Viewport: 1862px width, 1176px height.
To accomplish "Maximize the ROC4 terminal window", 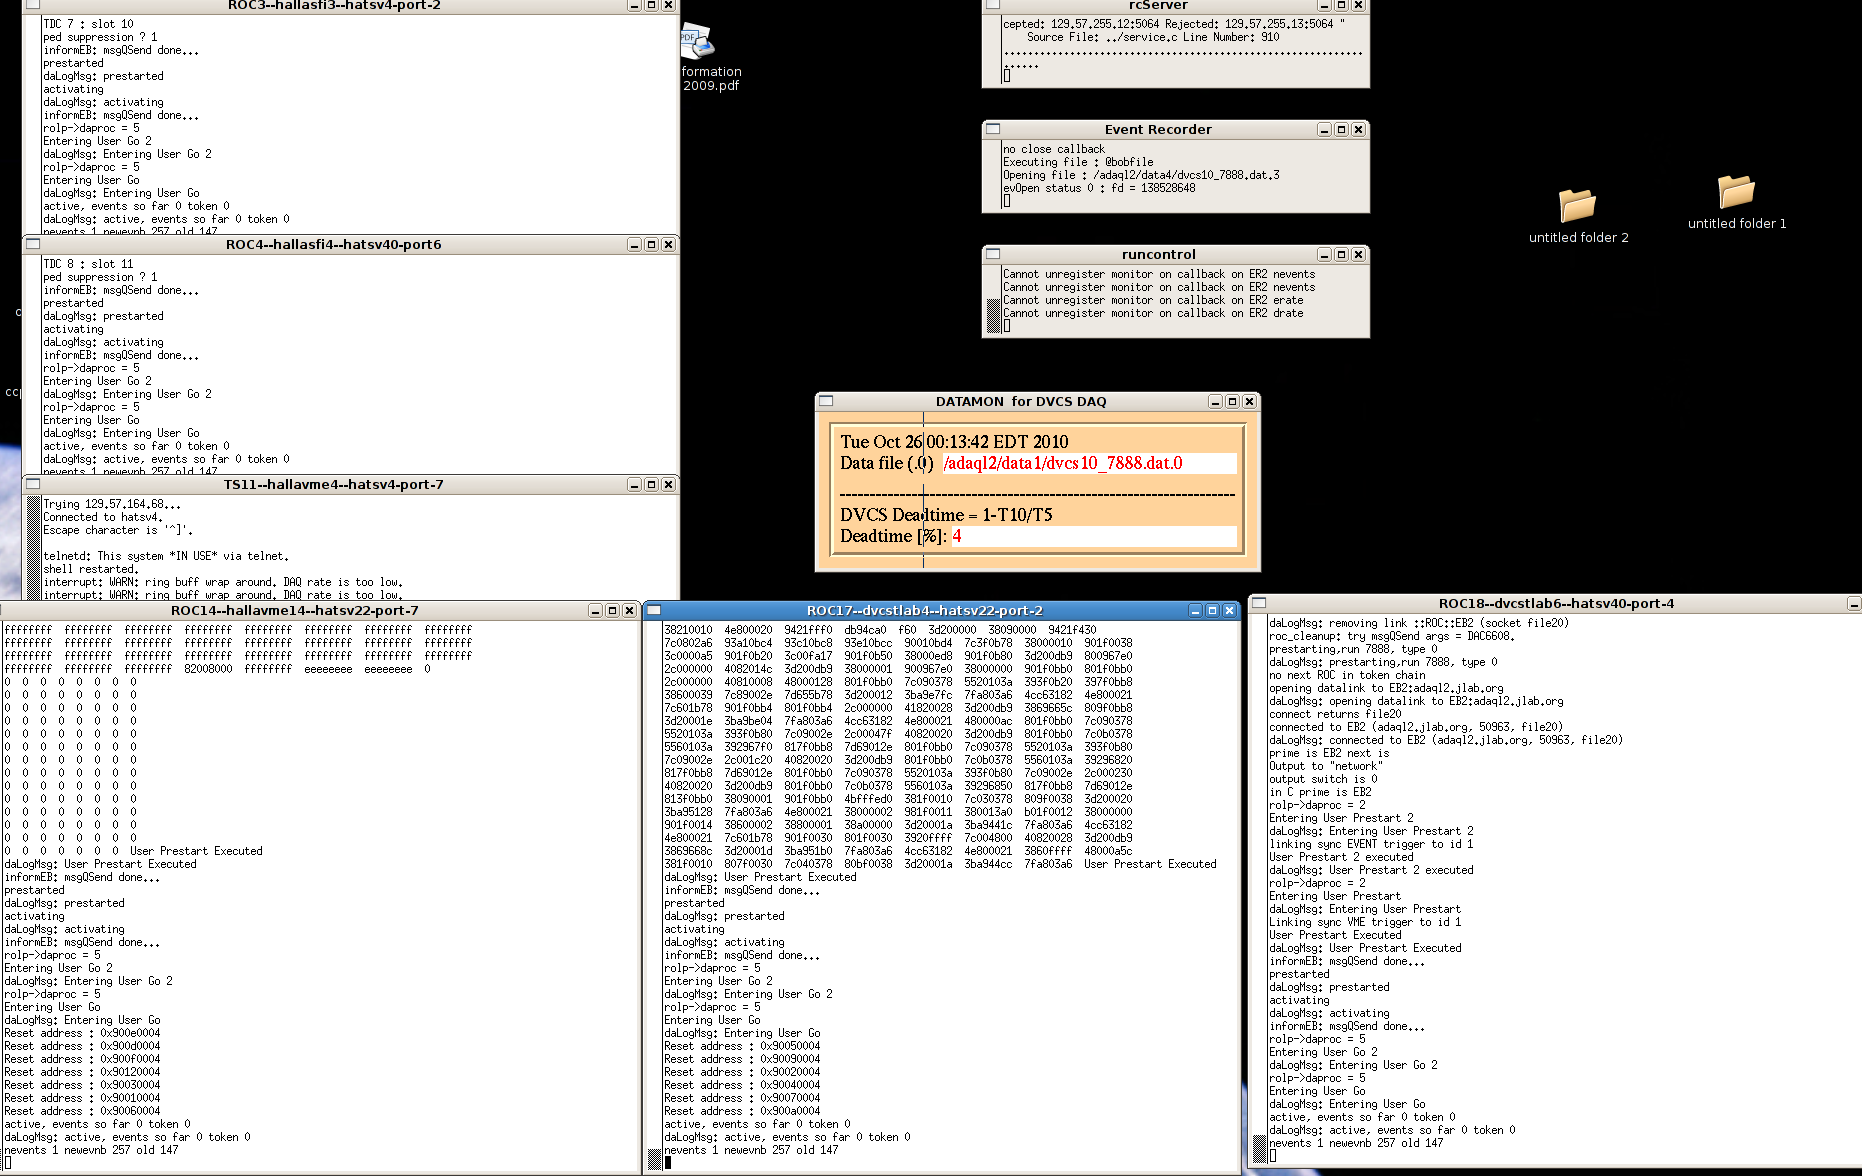I will click(x=651, y=244).
